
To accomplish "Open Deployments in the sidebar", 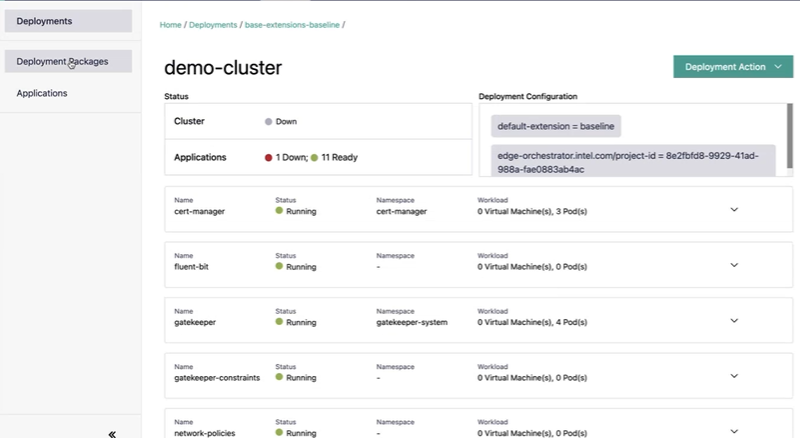I will coord(67,20).
